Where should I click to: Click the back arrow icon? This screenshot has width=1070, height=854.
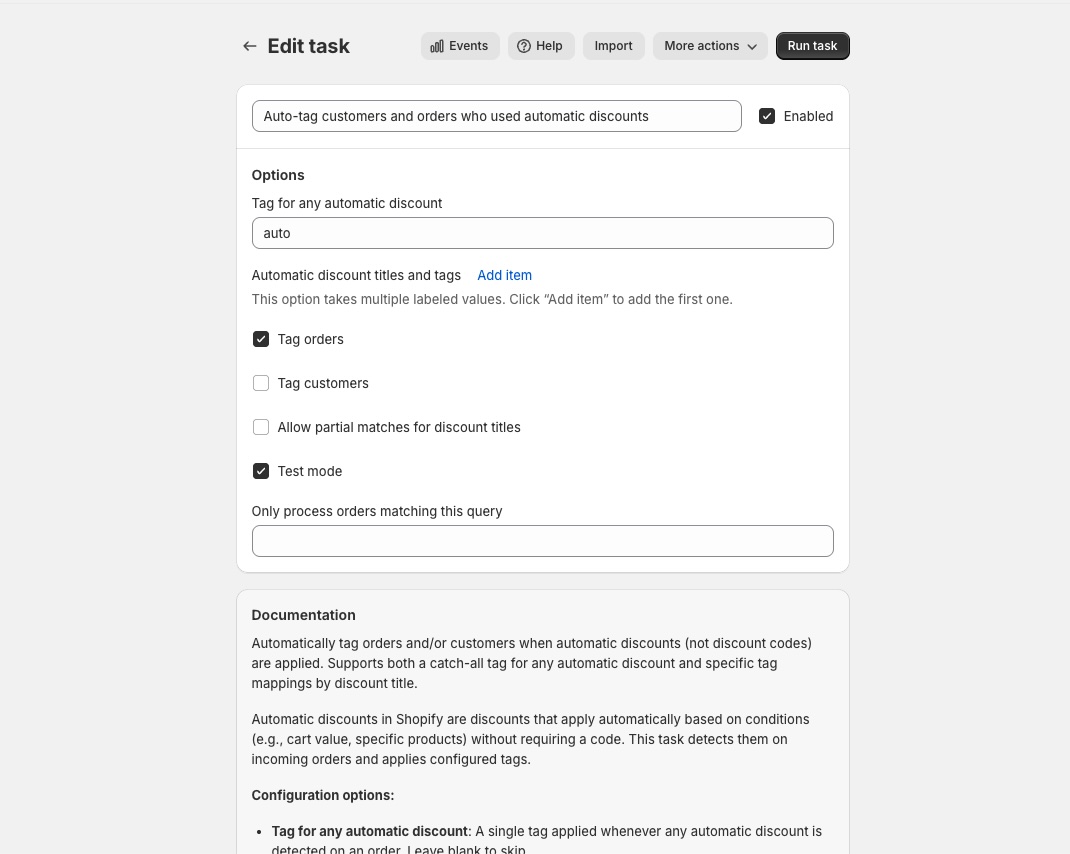point(249,46)
